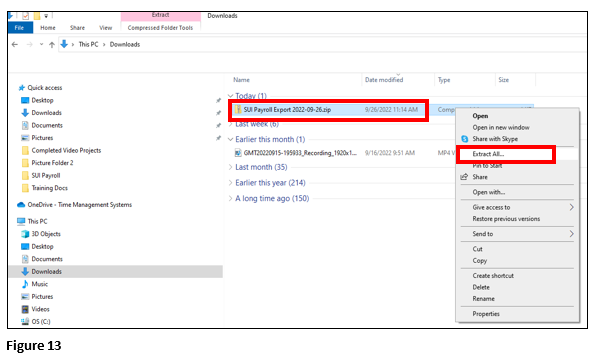
Task: Choose Copy in context menu
Action: pos(479,260)
